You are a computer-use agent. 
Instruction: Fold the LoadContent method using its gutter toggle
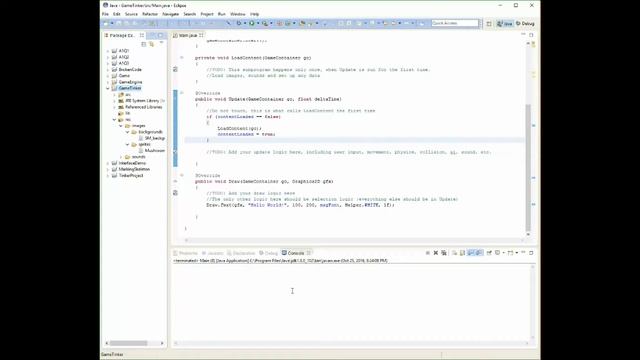click(182, 58)
